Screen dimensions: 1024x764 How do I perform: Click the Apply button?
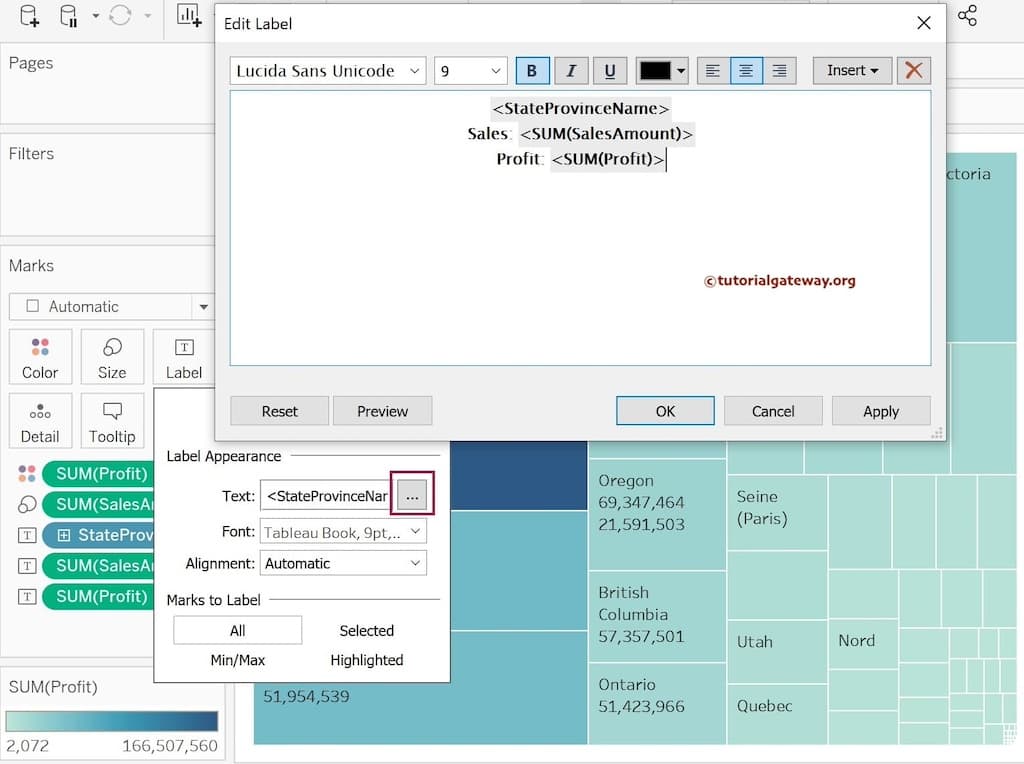(x=881, y=411)
